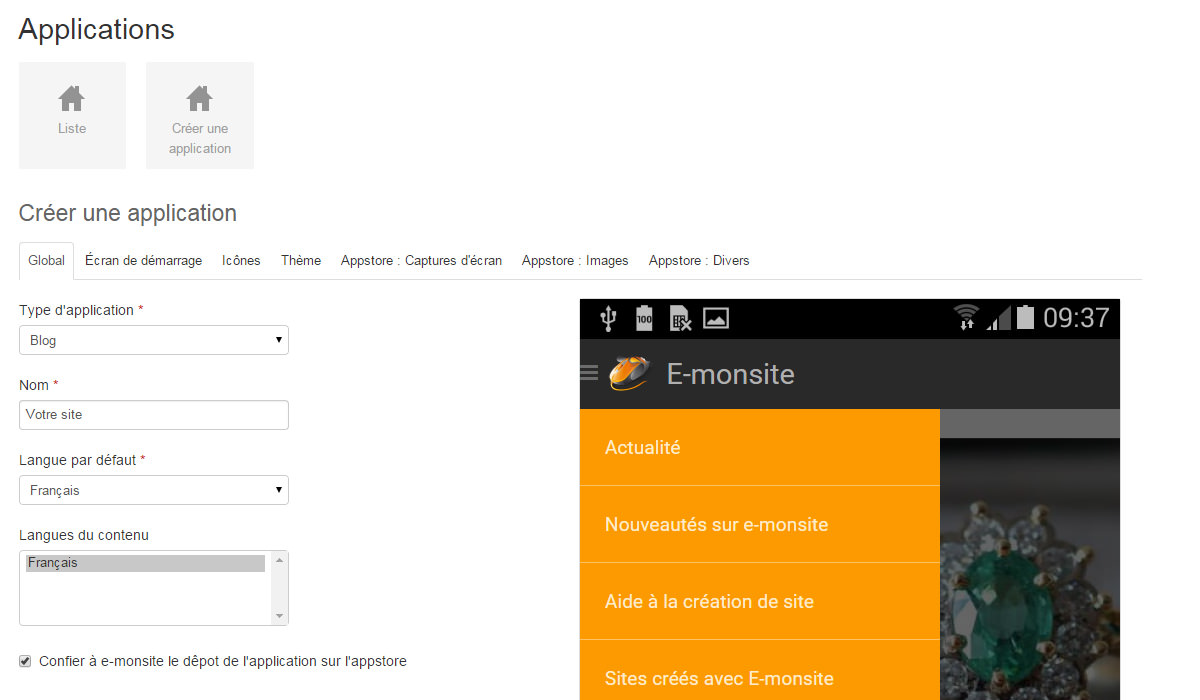Screen dimensions: 1200x700
Task: Select the Global tab
Action: [x=46, y=260]
